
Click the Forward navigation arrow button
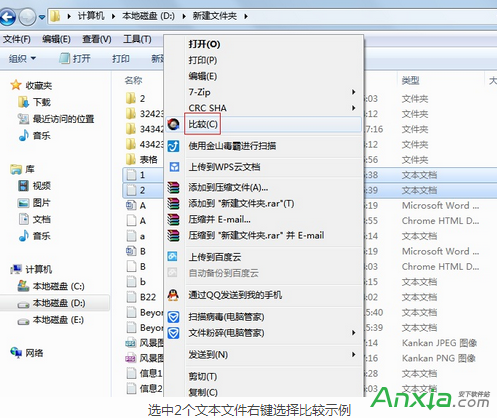pos(27,16)
